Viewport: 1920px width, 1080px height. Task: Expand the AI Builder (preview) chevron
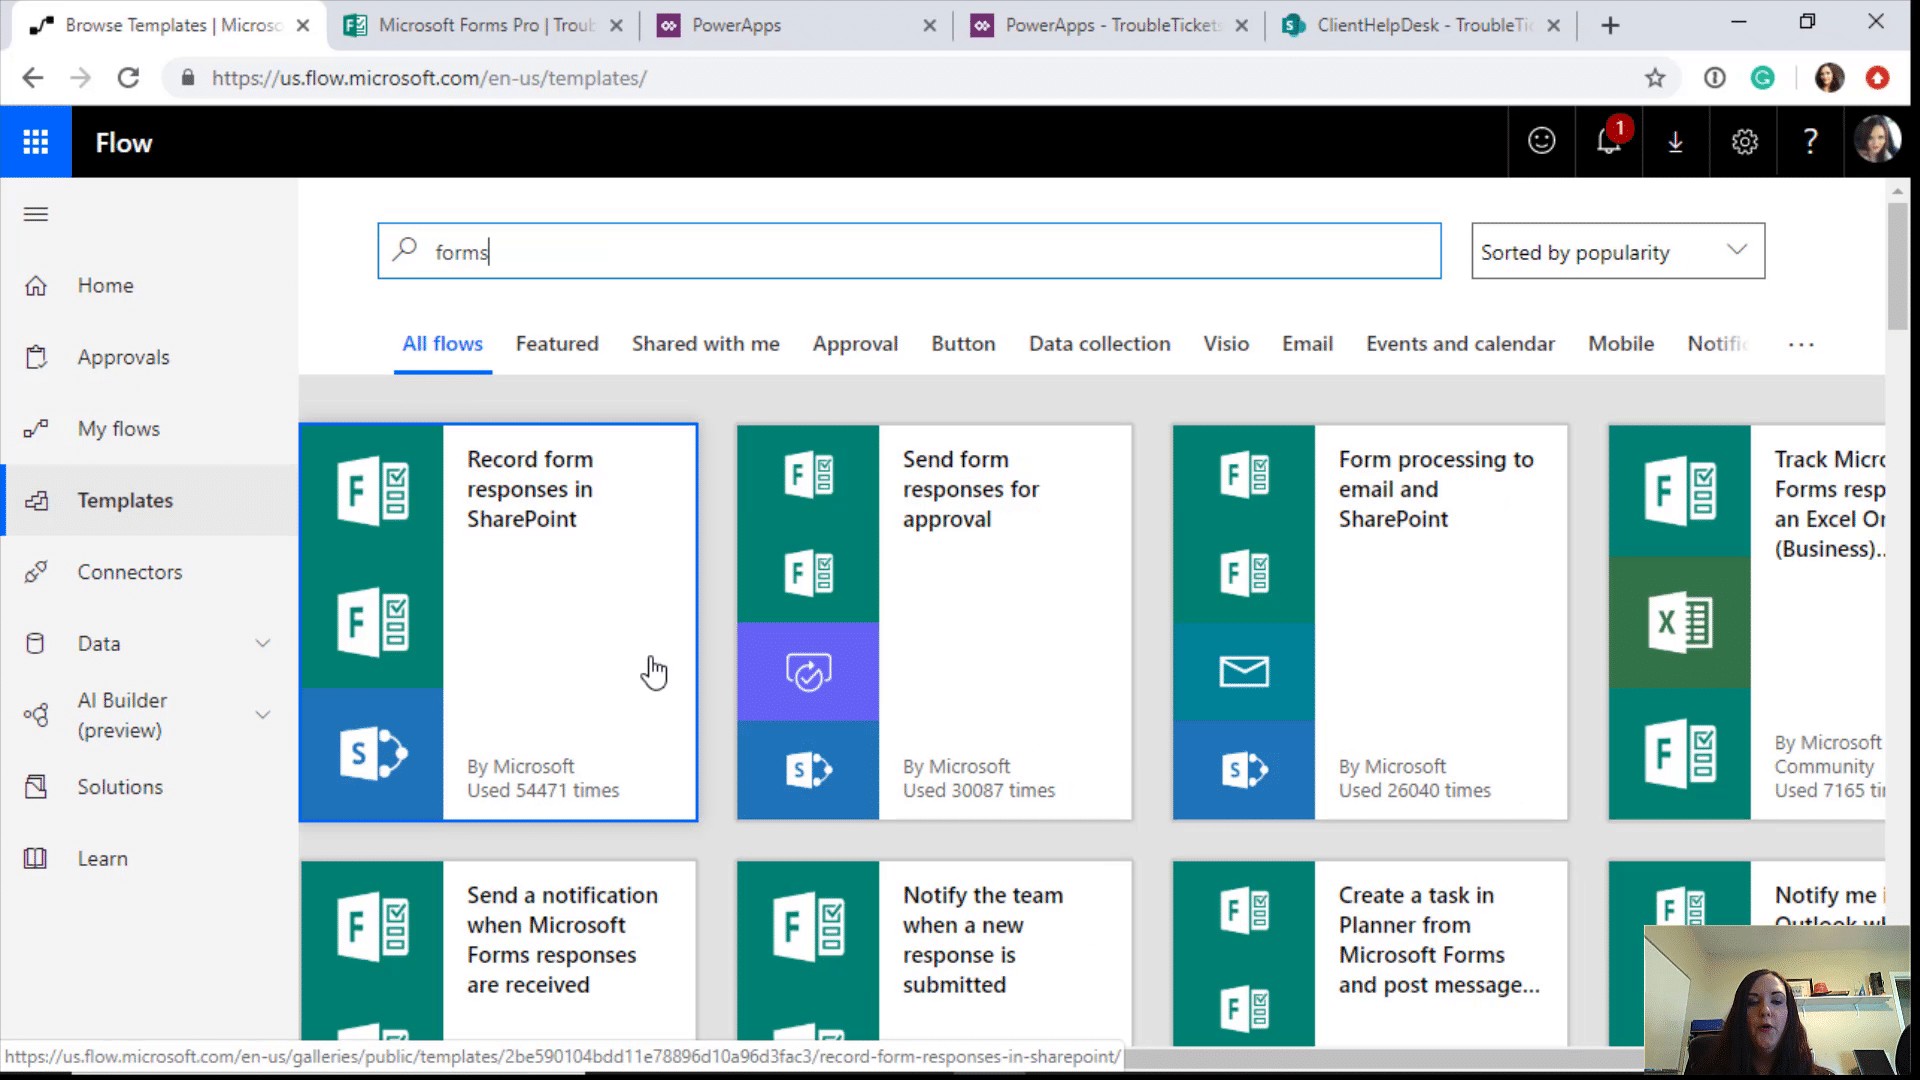click(x=263, y=715)
